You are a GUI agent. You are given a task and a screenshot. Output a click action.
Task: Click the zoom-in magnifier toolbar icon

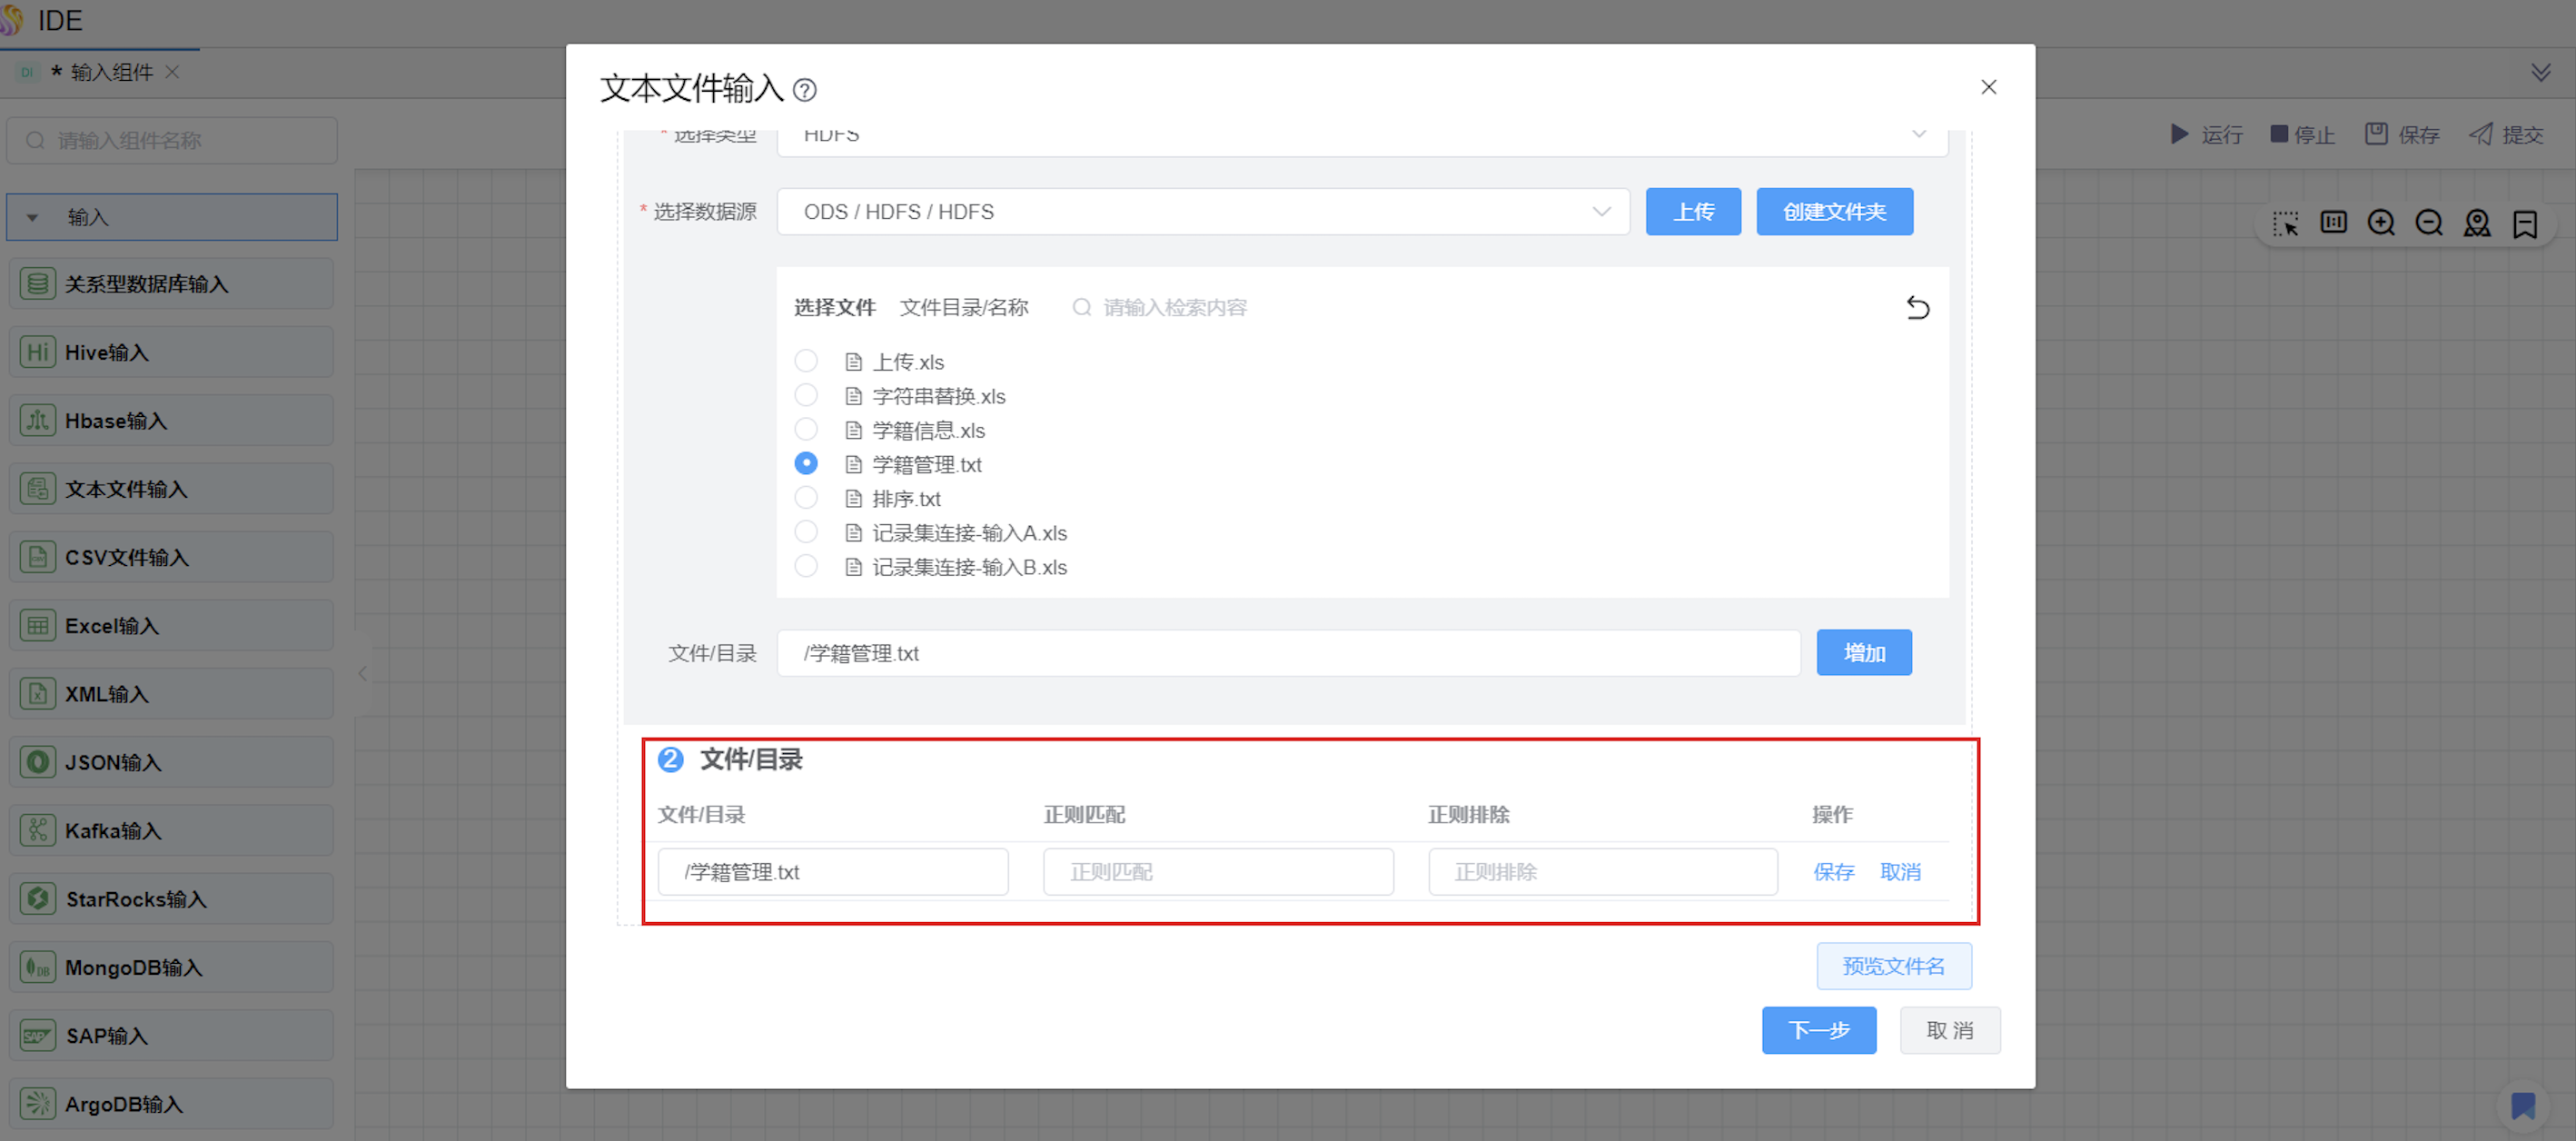pyautogui.click(x=2381, y=223)
